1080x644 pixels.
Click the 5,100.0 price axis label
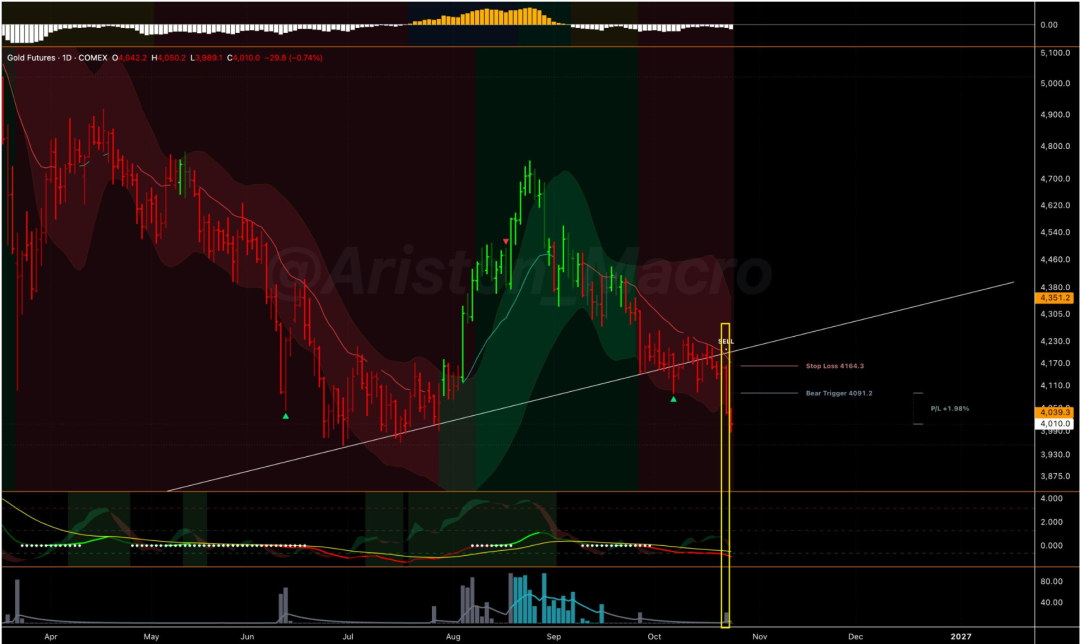(1055, 53)
